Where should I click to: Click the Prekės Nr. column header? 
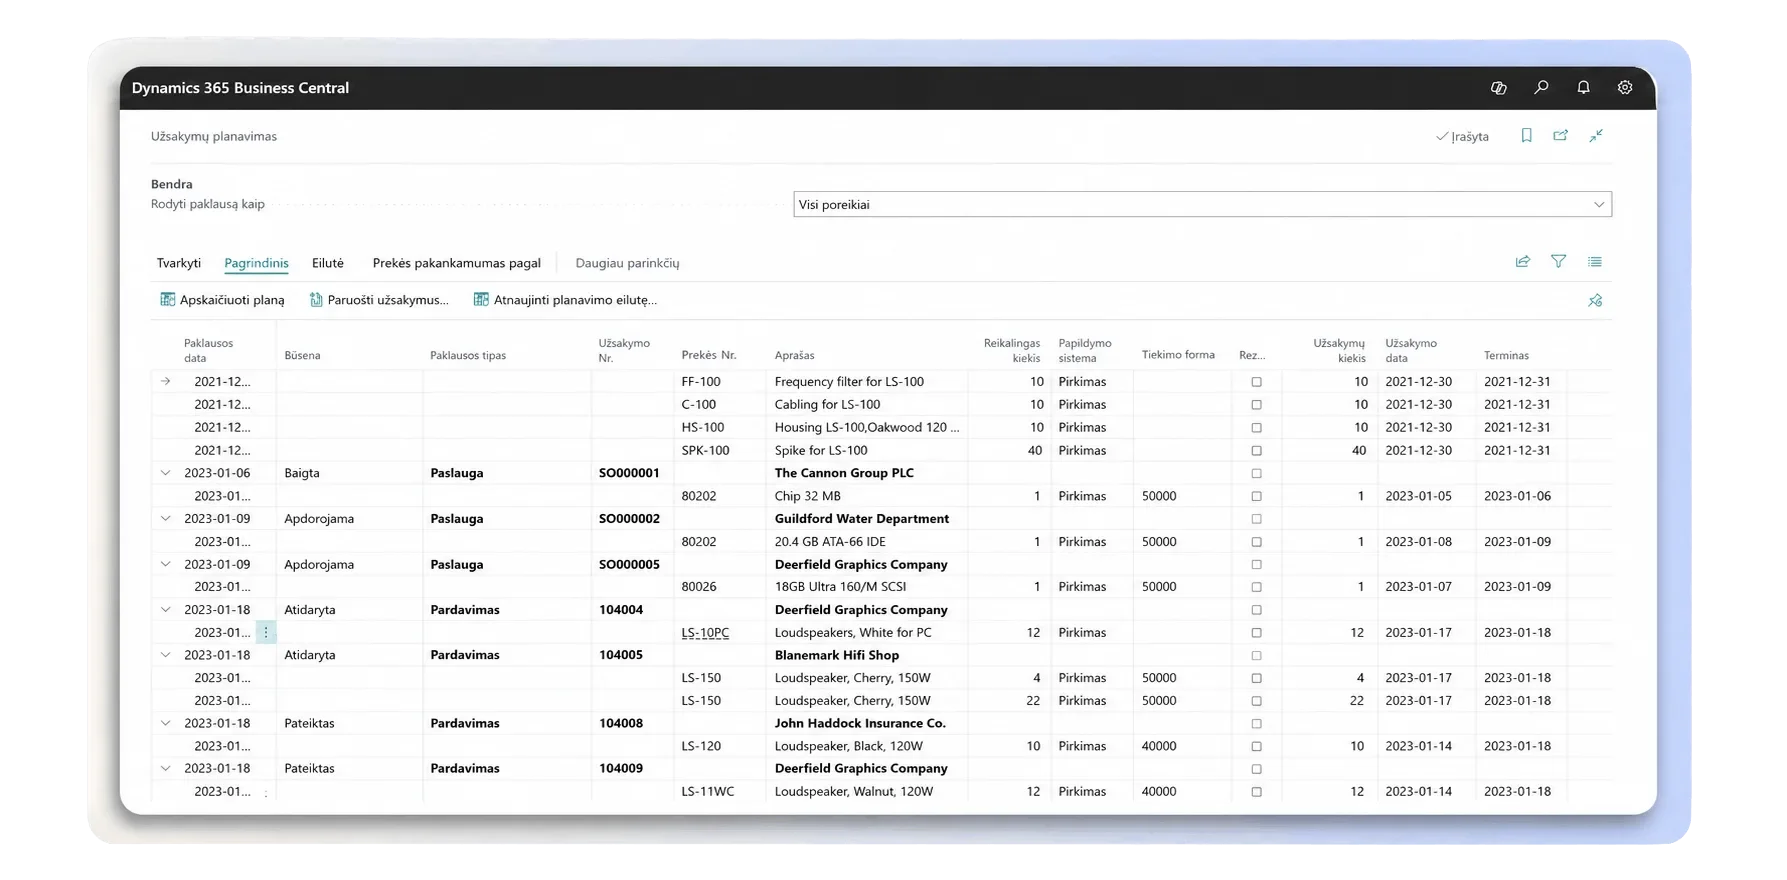pos(709,355)
